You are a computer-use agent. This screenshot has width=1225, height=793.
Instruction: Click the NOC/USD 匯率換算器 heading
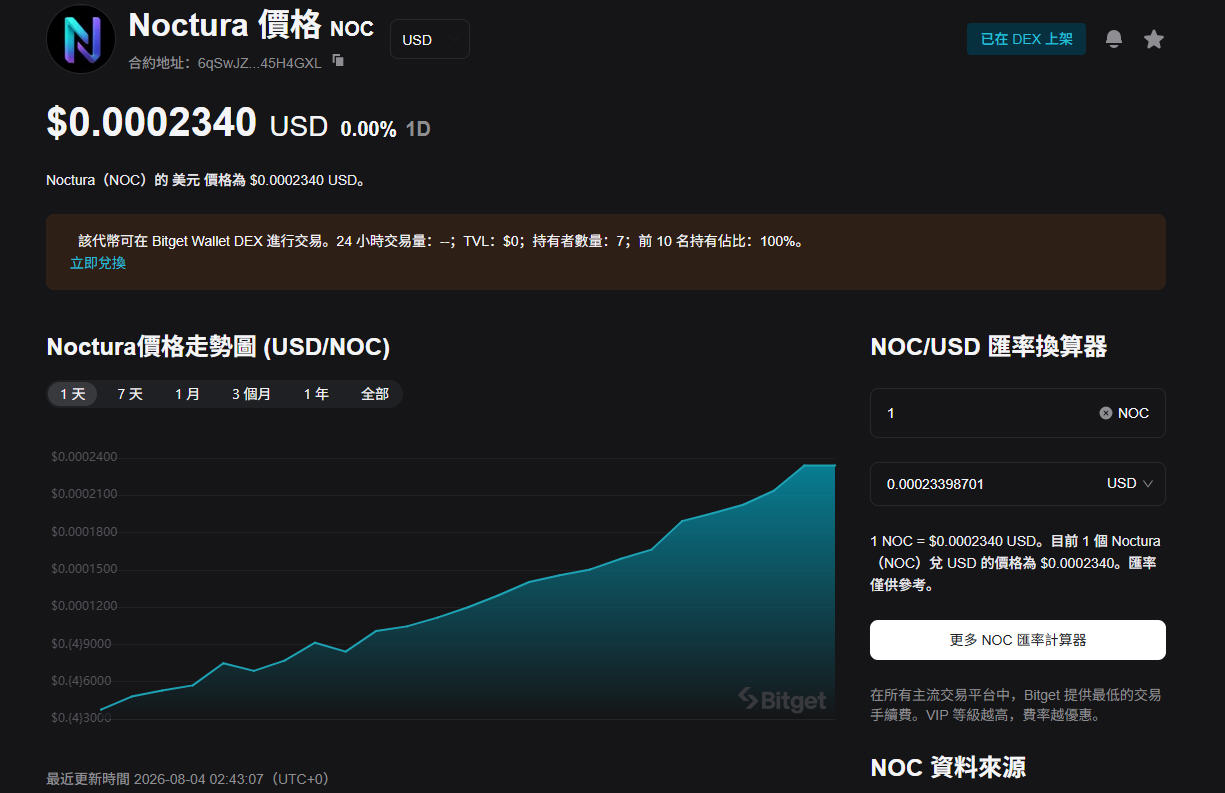tap(989, 347)
